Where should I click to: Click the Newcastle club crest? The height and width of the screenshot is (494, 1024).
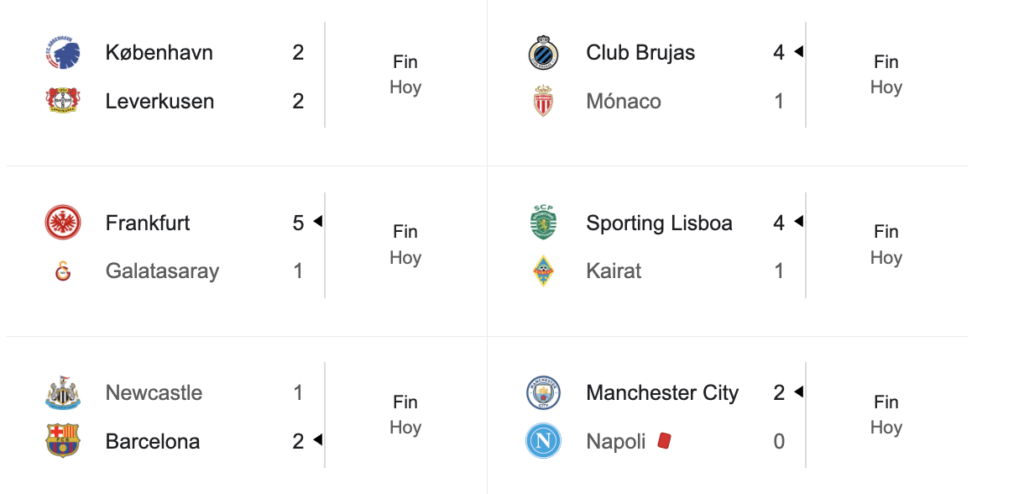(x=63, y=393)
